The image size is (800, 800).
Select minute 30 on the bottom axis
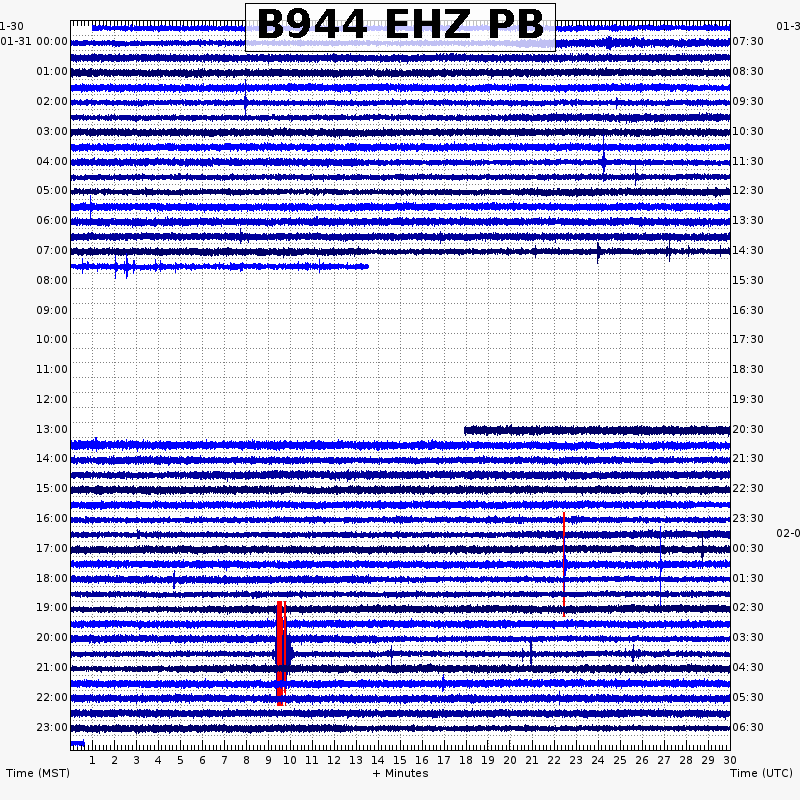(730, 760)
